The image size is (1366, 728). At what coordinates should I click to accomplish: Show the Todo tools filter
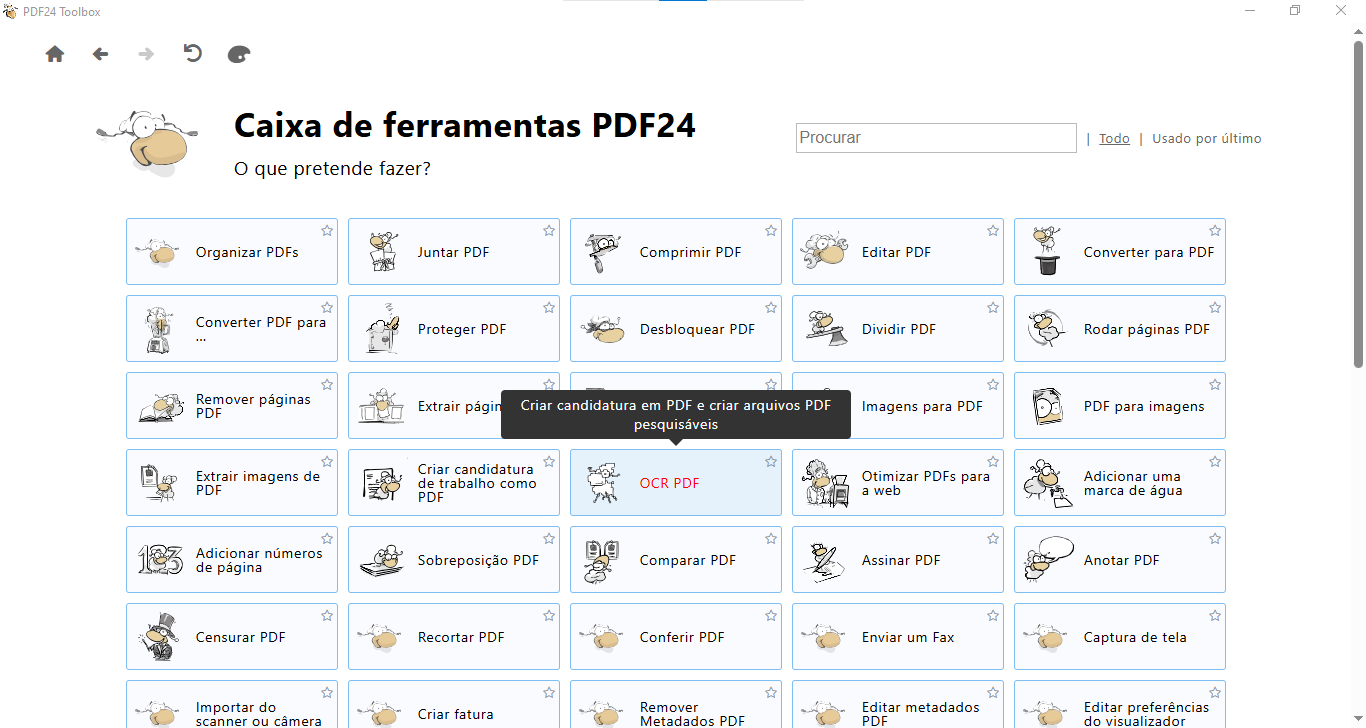pos(1114,139)
